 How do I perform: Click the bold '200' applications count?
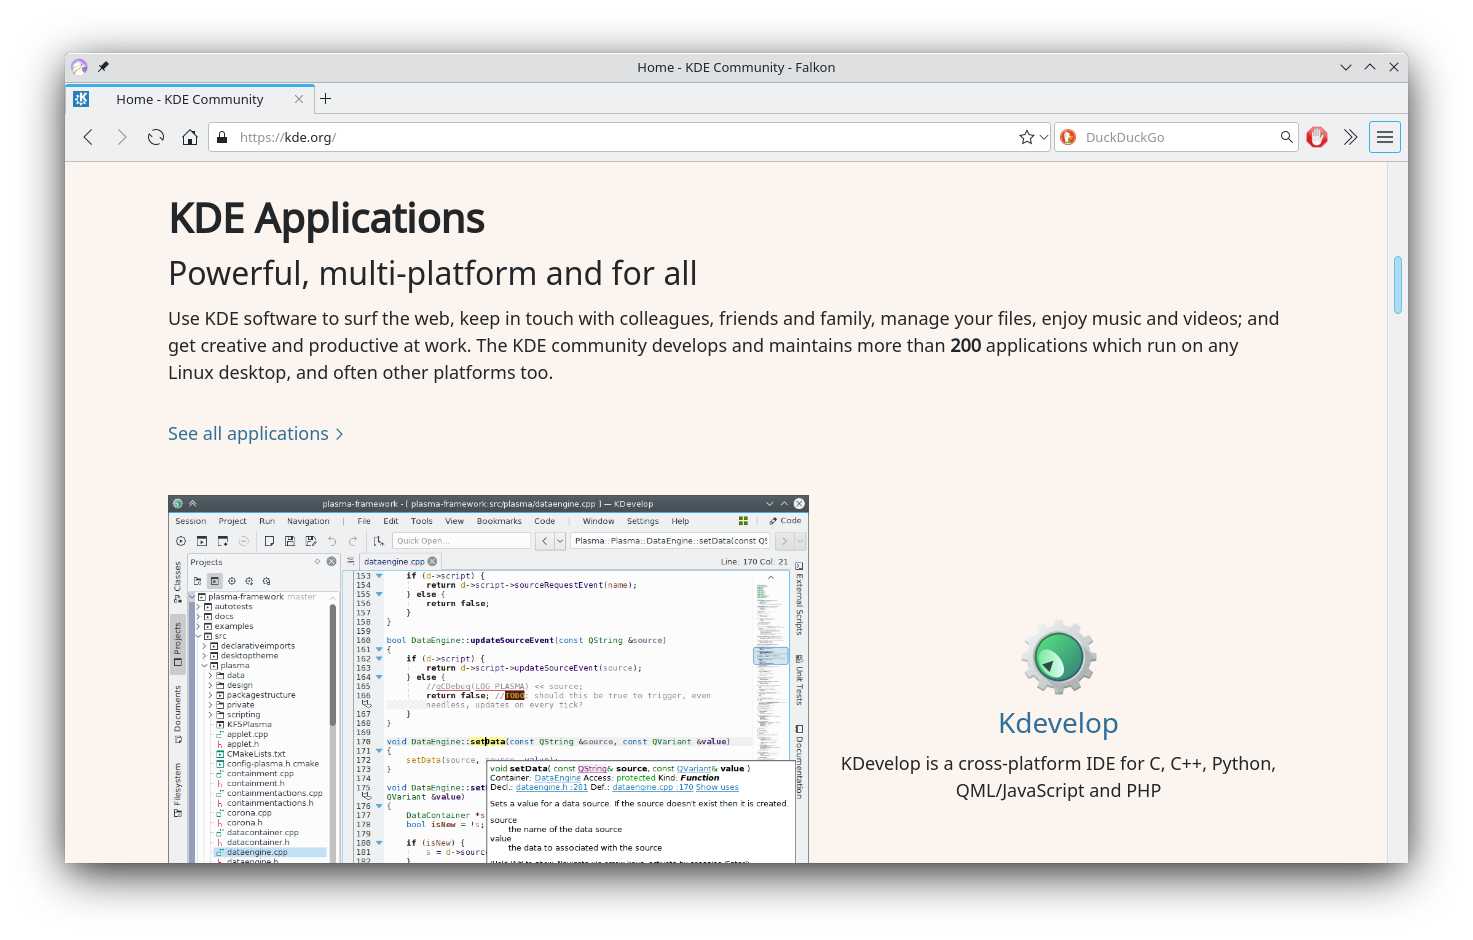[x=966, y=345]
